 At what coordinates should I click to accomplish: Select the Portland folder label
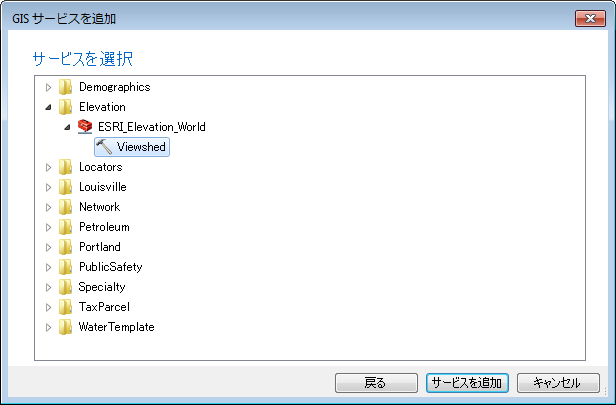[99, 247]
